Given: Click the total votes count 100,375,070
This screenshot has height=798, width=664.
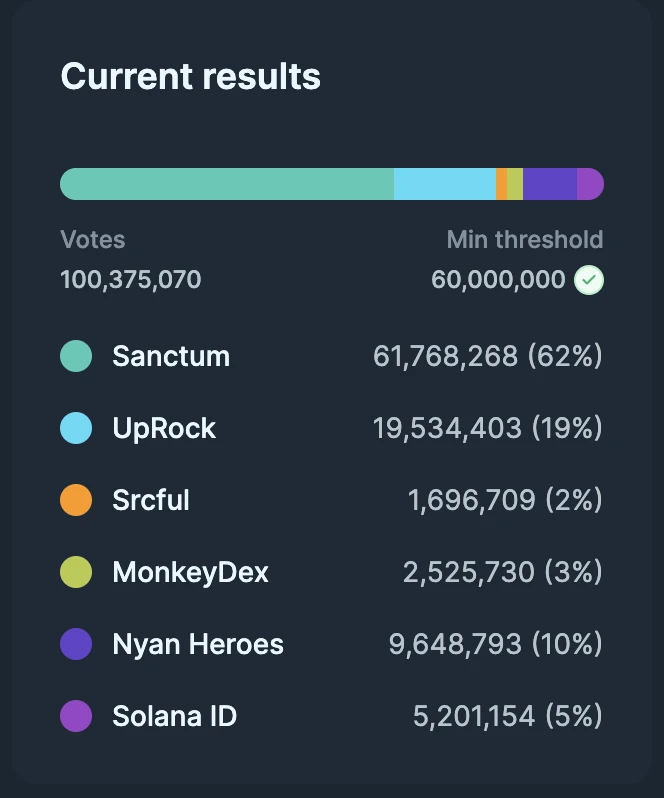Looking at the screenshot, I should [131, 280].
